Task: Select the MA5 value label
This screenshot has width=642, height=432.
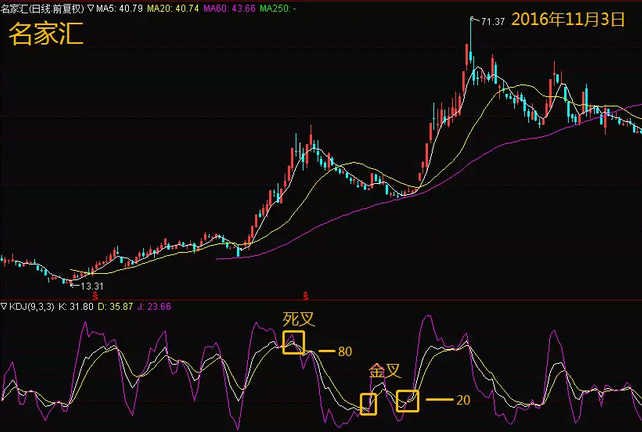Action: point(120,8)
